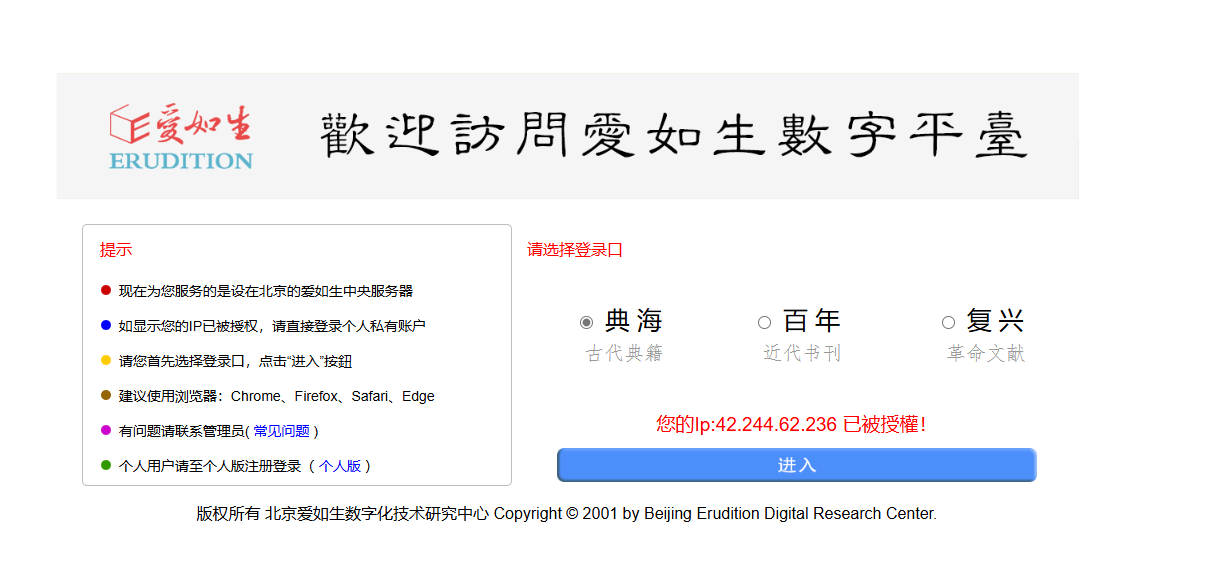The width and height of the screenshot is (1211, 583).
Task: Click the 现在为您服务的是设在北京的爱如生中央服务器 line
Action: (266, 291)
